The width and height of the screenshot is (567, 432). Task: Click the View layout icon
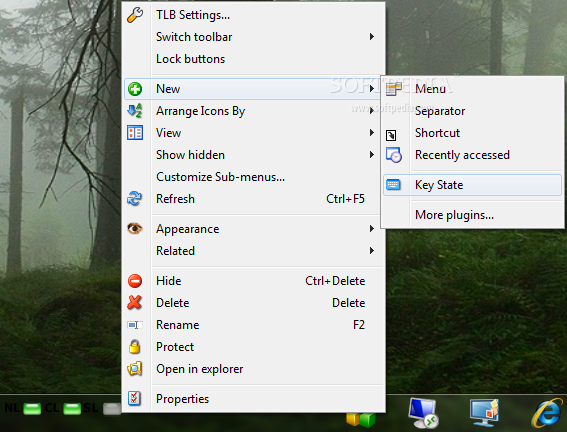point(135,133)
